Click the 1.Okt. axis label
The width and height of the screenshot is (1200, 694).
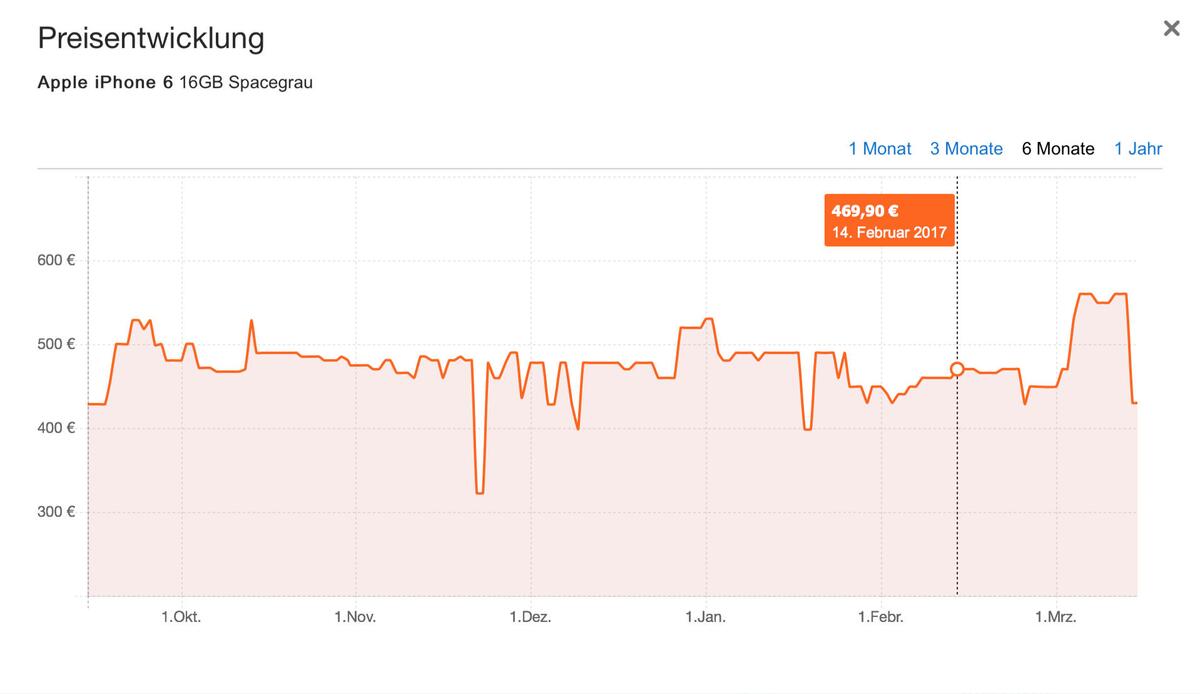pos(181,617)
